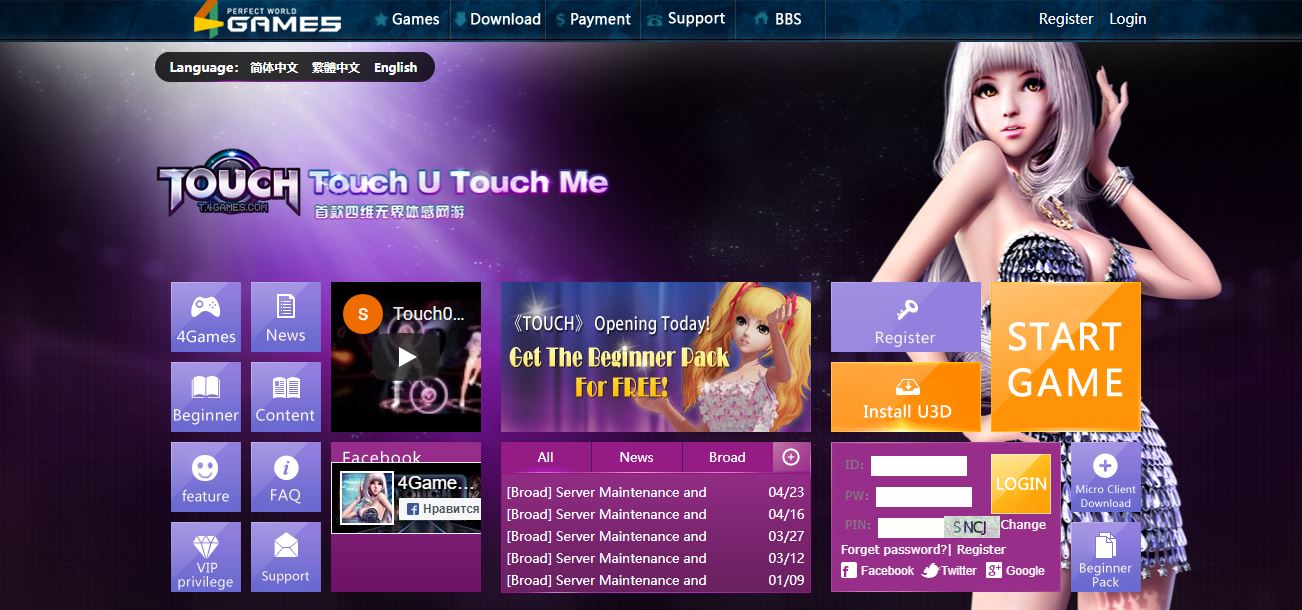Play the Touch video
The height and width of the screenshot is (610, 1302).
pyautogui.click(x=406, y=357)
